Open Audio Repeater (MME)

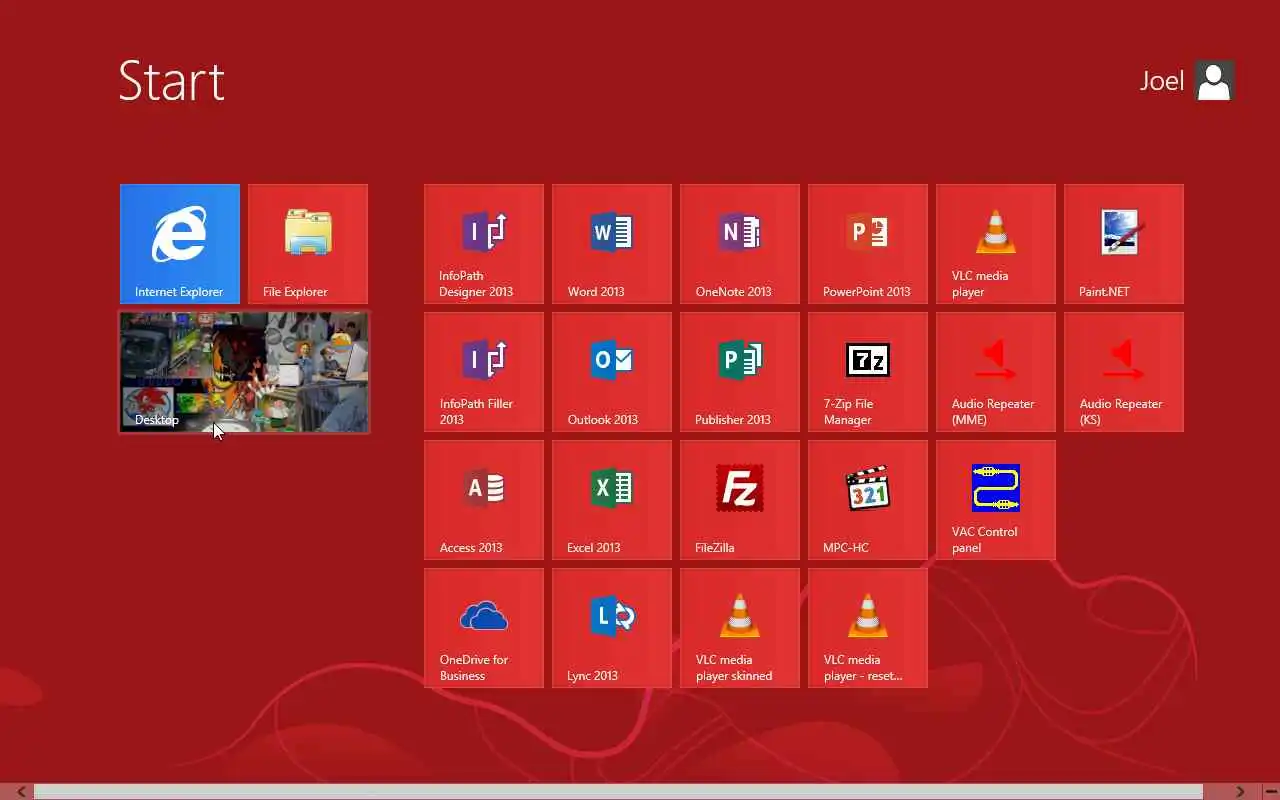(x=996, y=372)
